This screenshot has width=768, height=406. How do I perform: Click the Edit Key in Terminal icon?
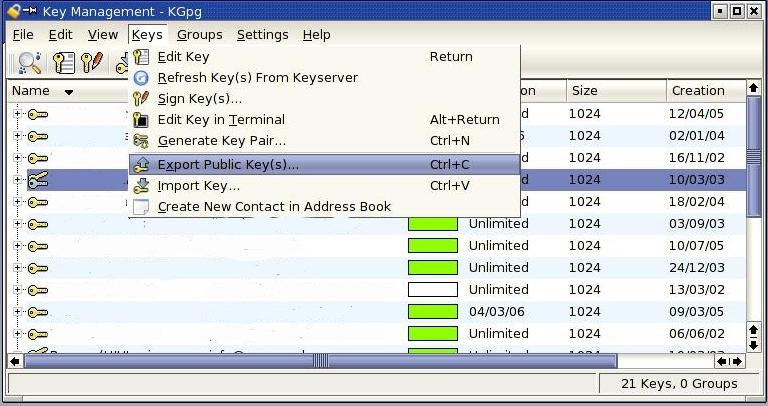pos(141,119)
